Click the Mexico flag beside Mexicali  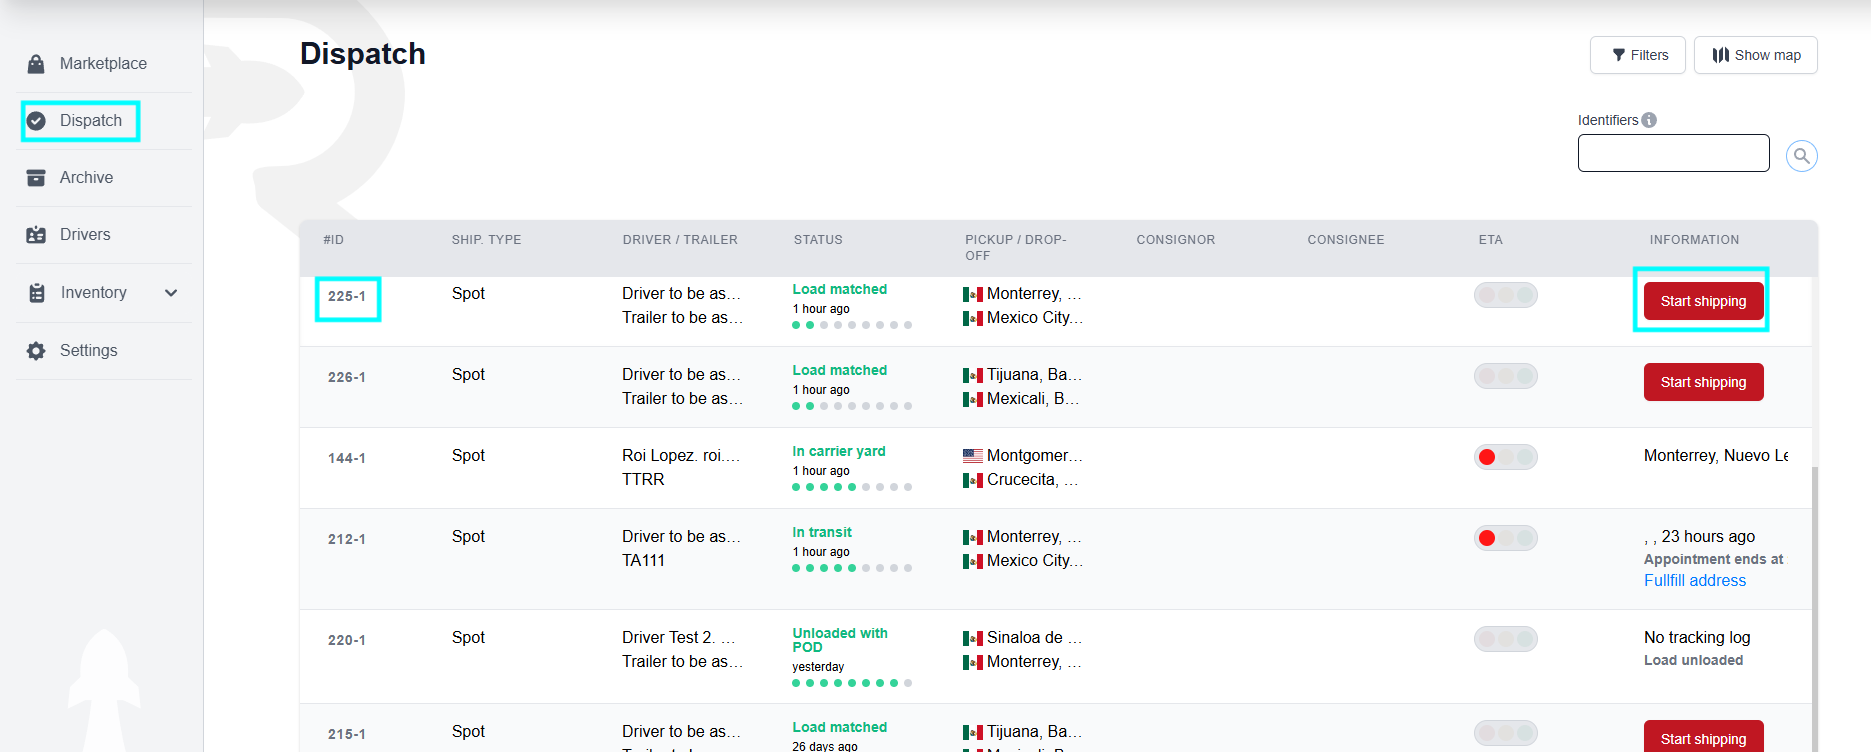pos(973,399)
